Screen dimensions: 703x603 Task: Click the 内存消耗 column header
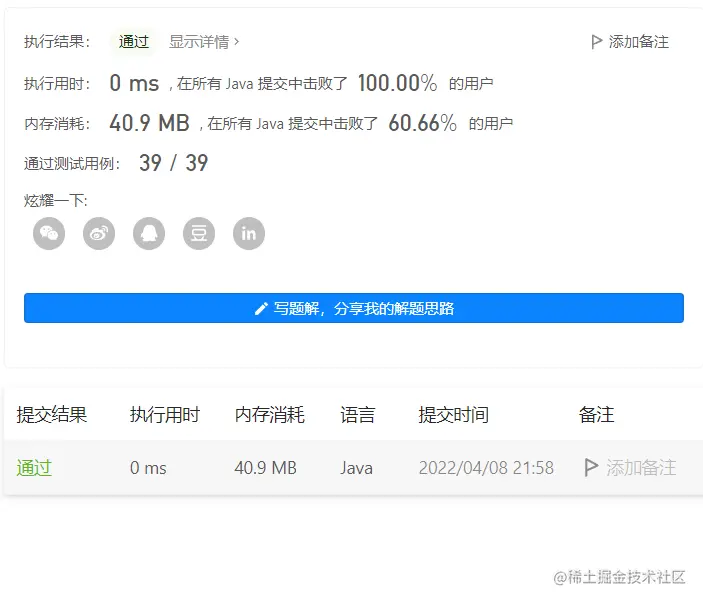[x=269, y=414]
